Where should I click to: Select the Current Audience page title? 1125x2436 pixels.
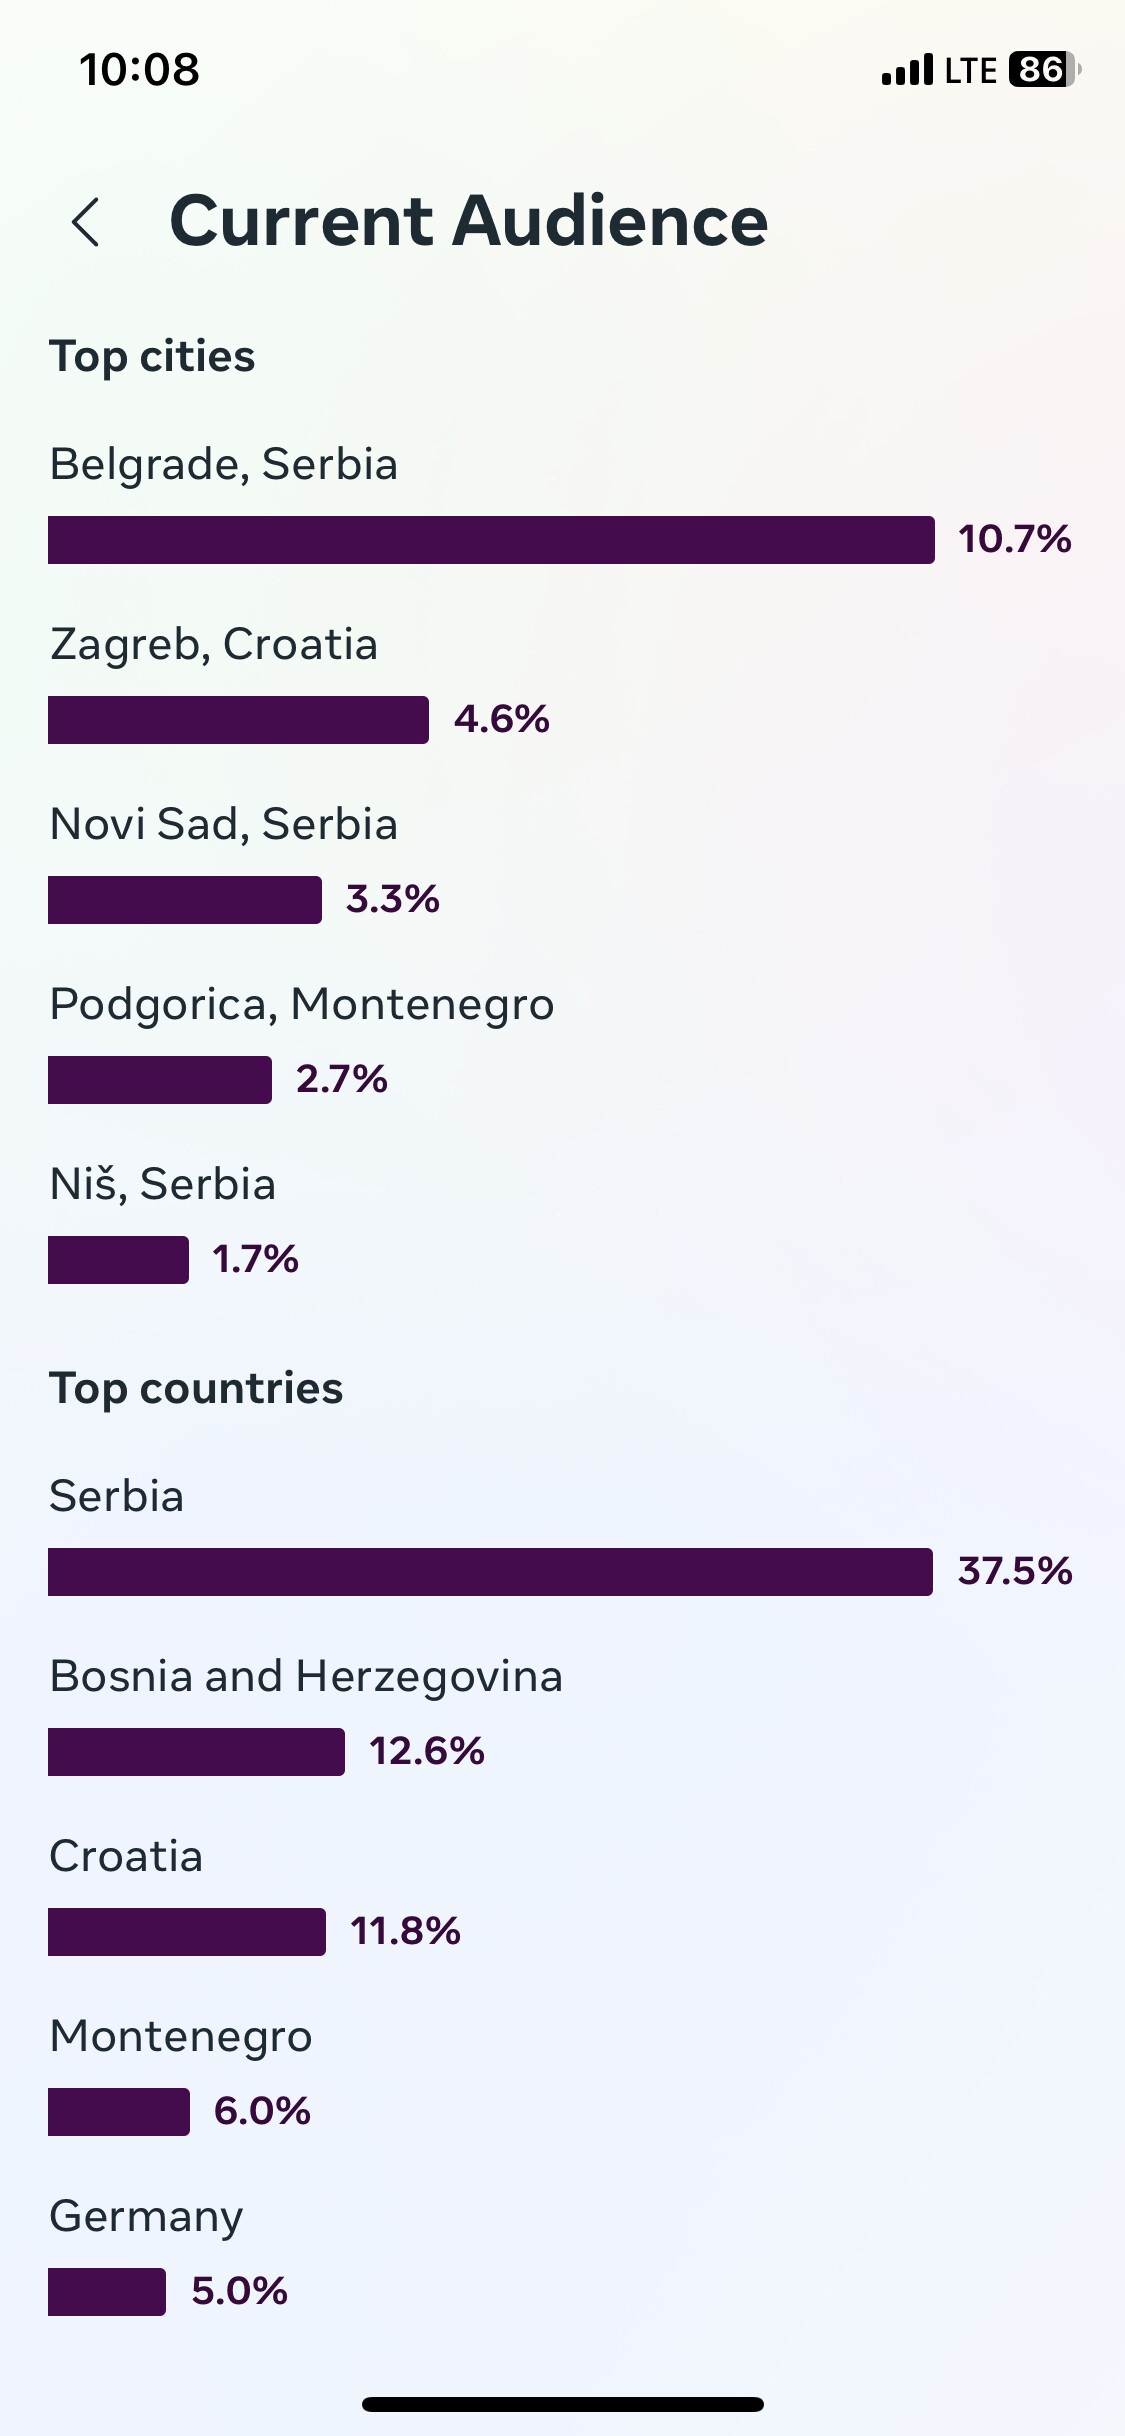(468, 221)
